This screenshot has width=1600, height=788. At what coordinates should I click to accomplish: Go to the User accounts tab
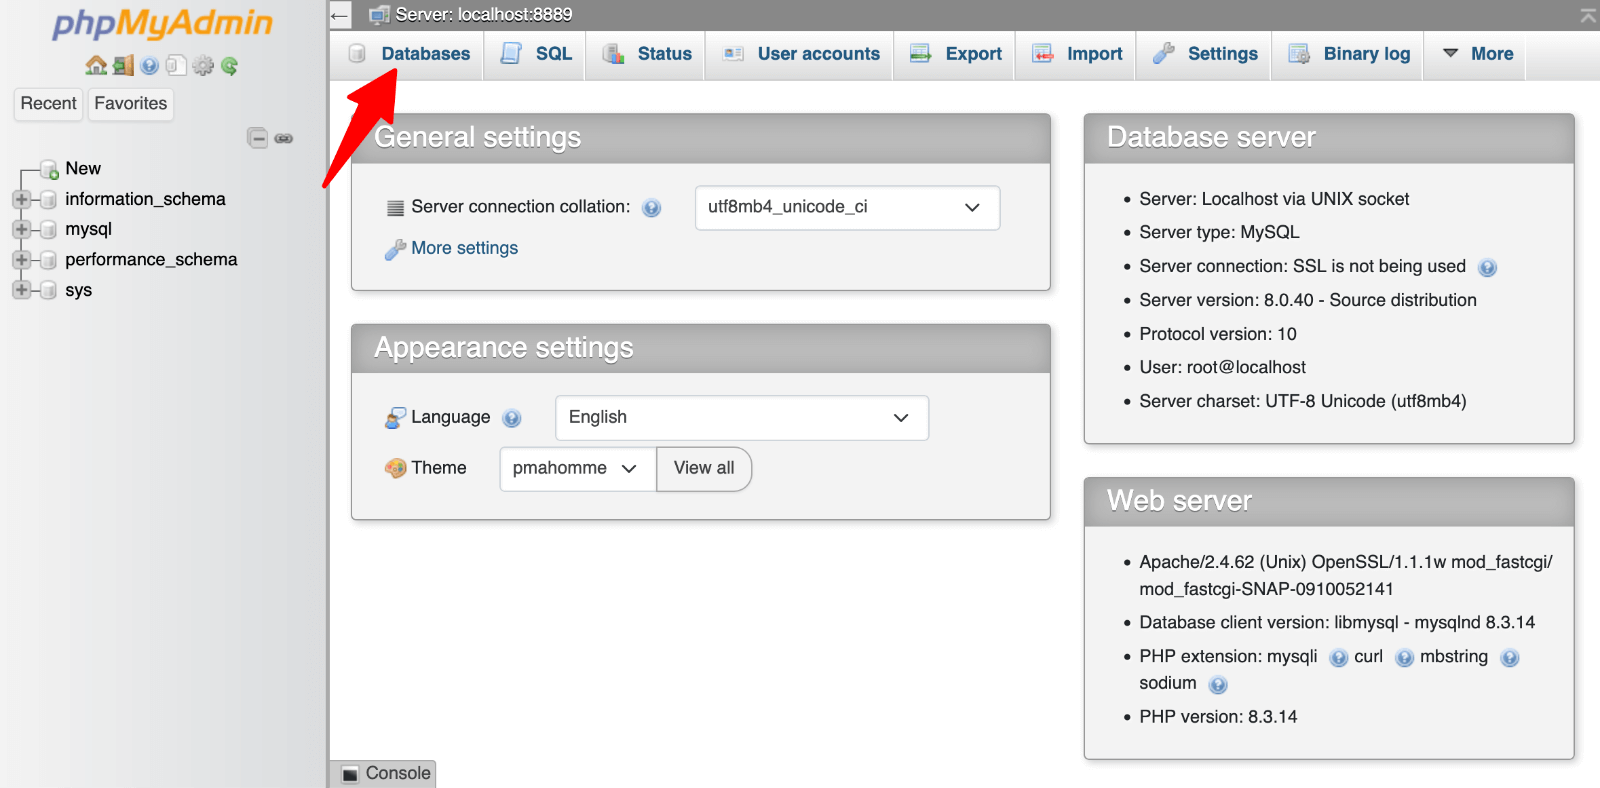[x=800, y=54]
